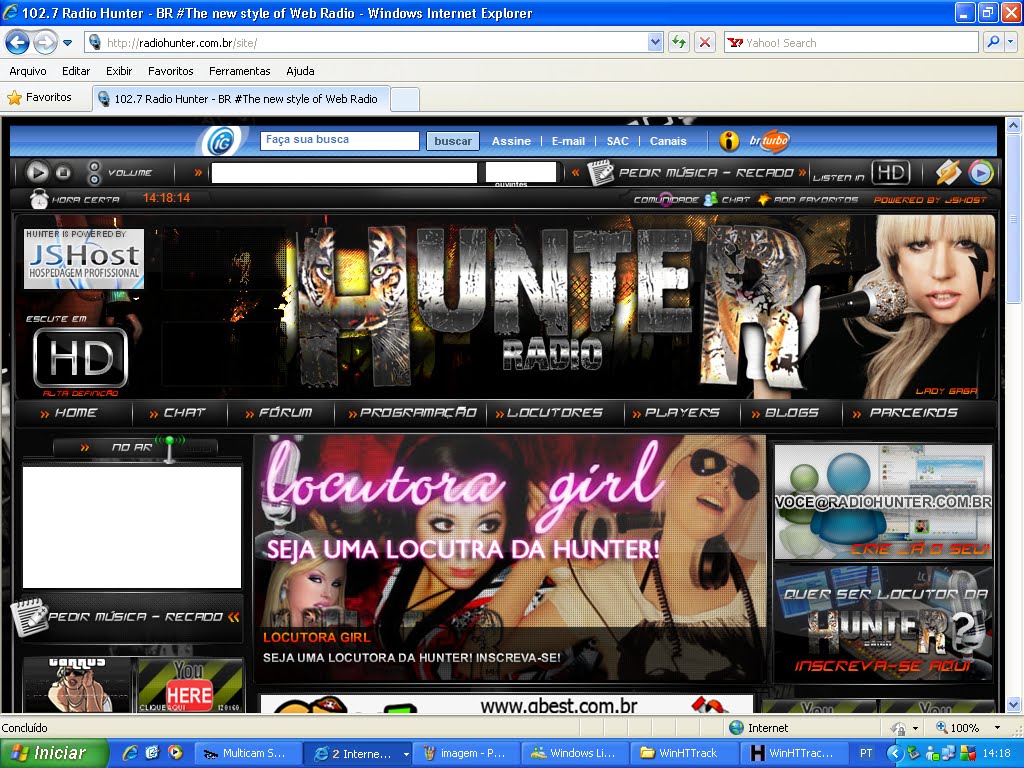Image resolution: width=1024 pixels, height=768 pixels.
Task: Click the Iniciar start button
Action: [52, 753]
